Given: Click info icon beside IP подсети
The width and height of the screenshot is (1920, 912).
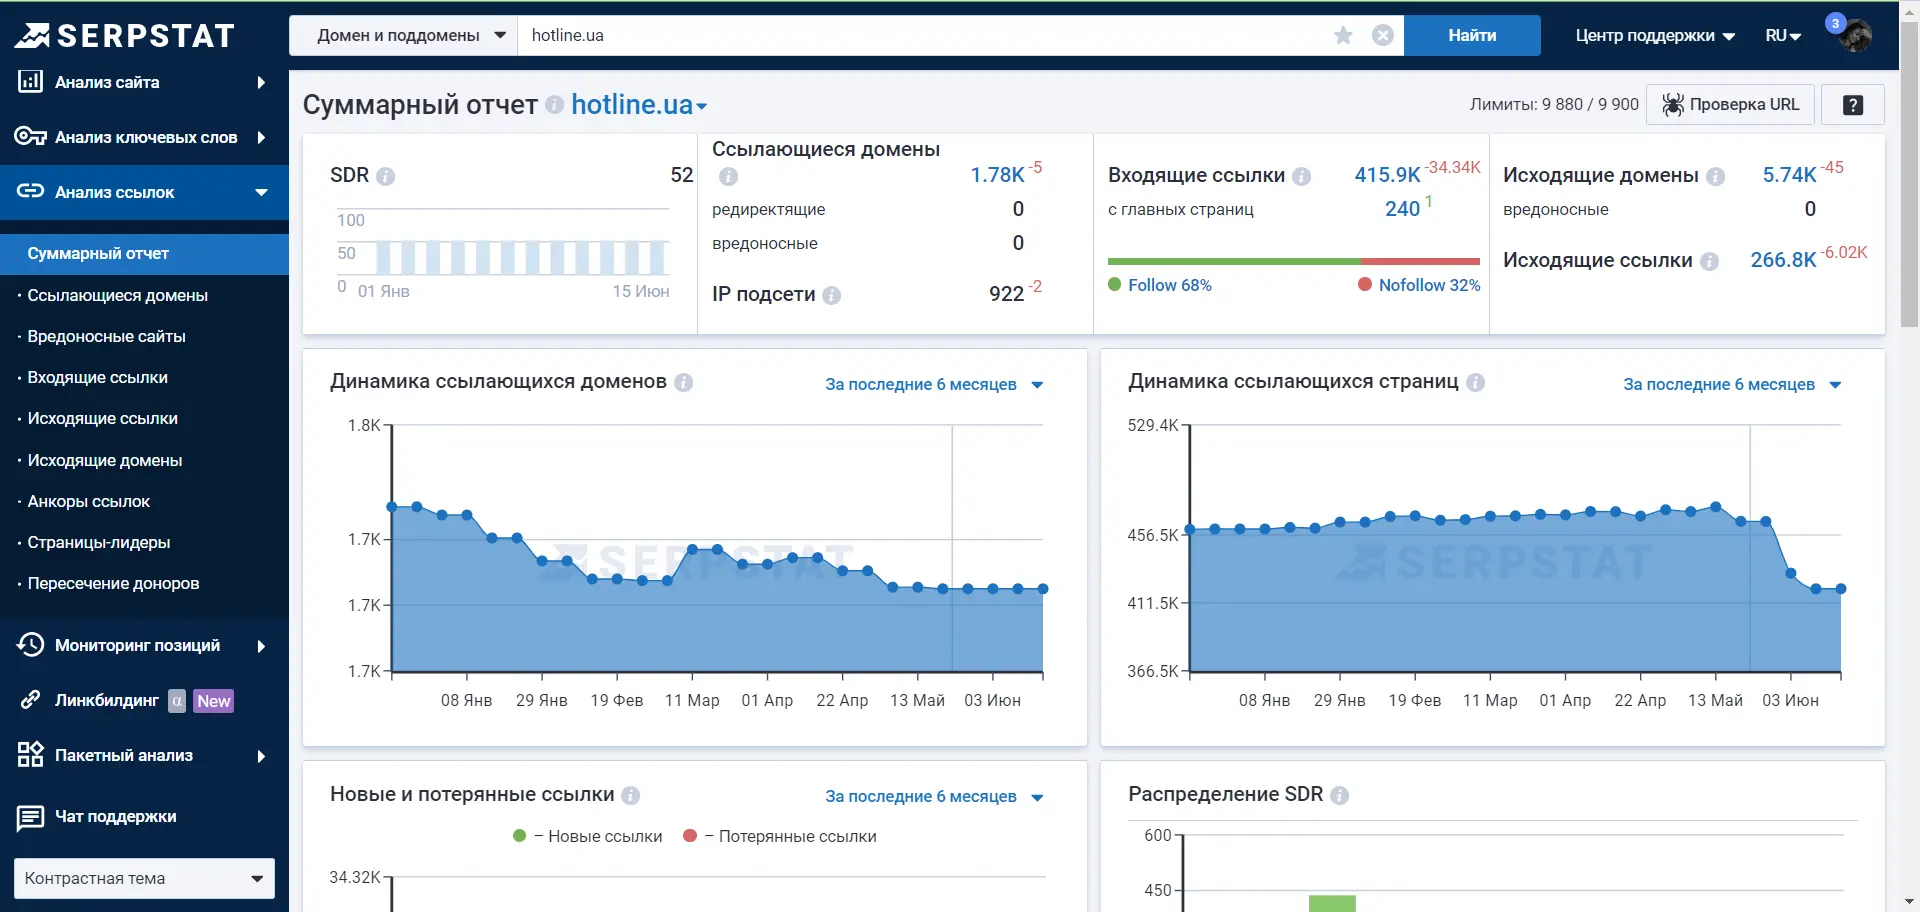Looking at the screenshot, I should [831, 296].
